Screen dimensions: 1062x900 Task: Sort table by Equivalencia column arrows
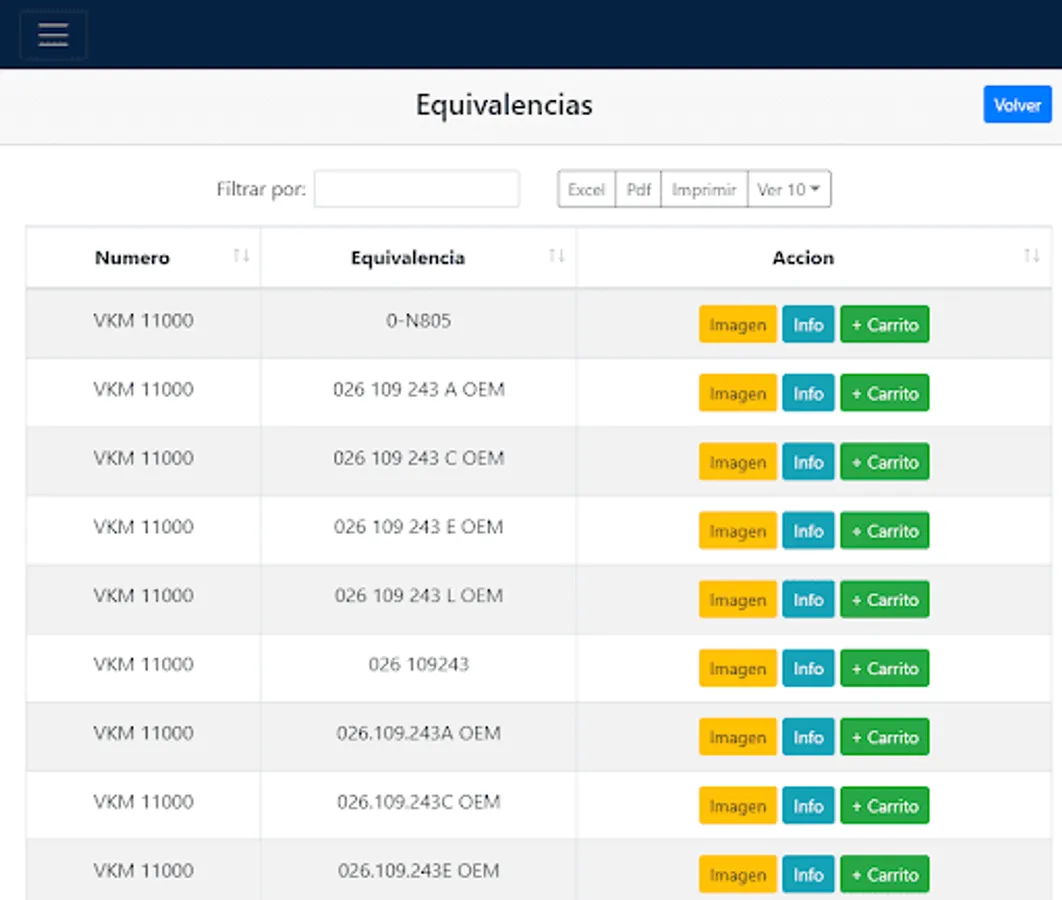coord(556,256)
